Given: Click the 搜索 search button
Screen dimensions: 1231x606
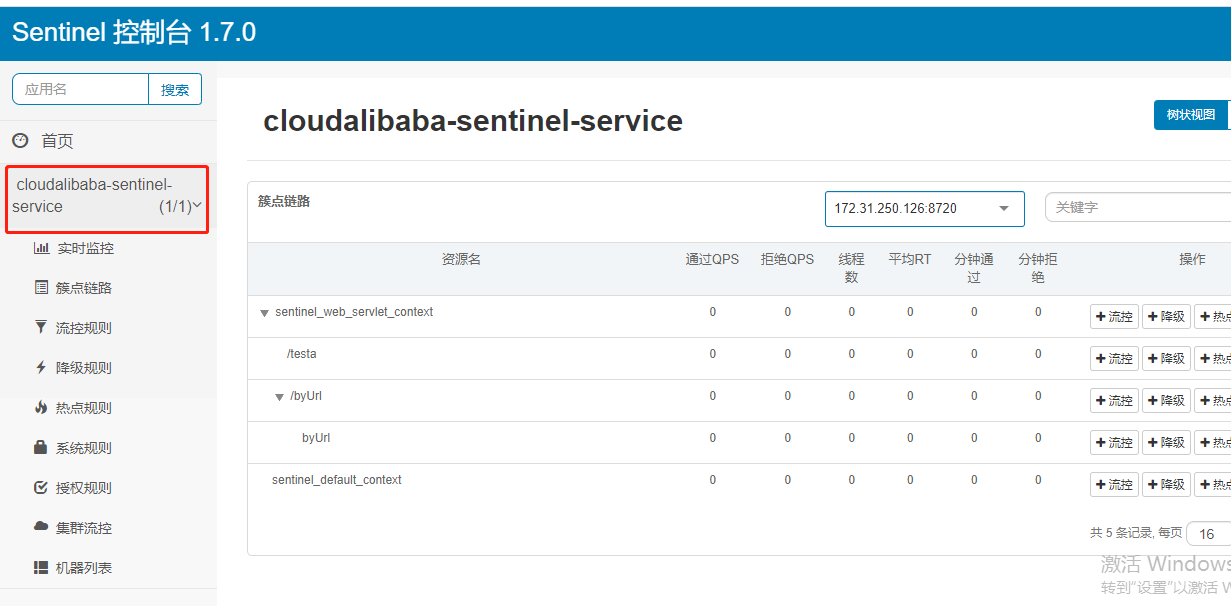Looking at the screenshot, I should (175, 89).
